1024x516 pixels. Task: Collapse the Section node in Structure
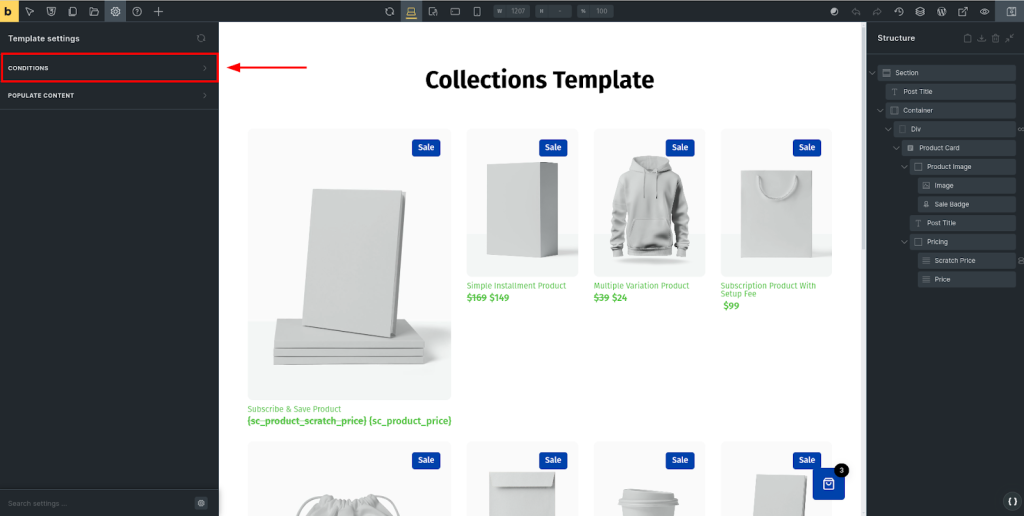872,73
